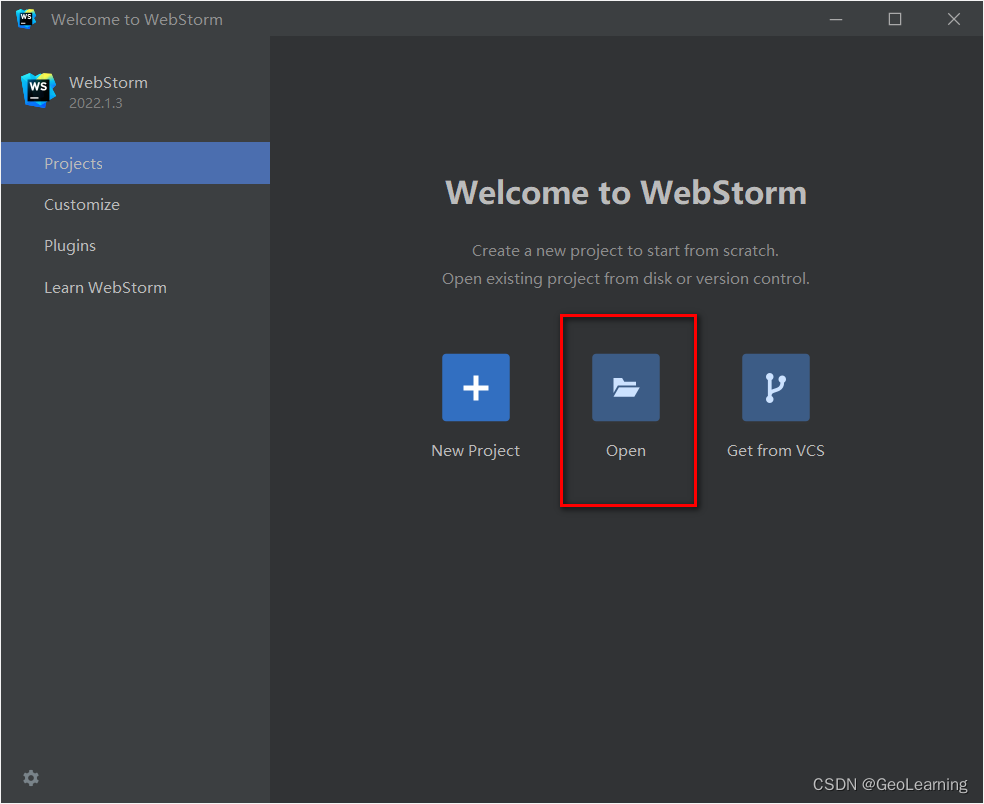Close the Welcome to WebStorm window
The image size is (984, 804).
click(x=954, y=19)
